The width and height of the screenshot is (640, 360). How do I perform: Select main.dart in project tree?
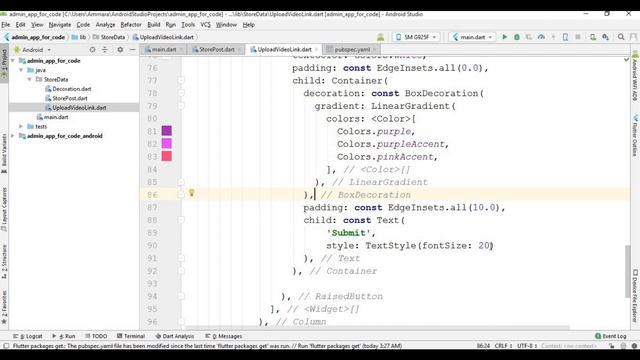point(53,117)
